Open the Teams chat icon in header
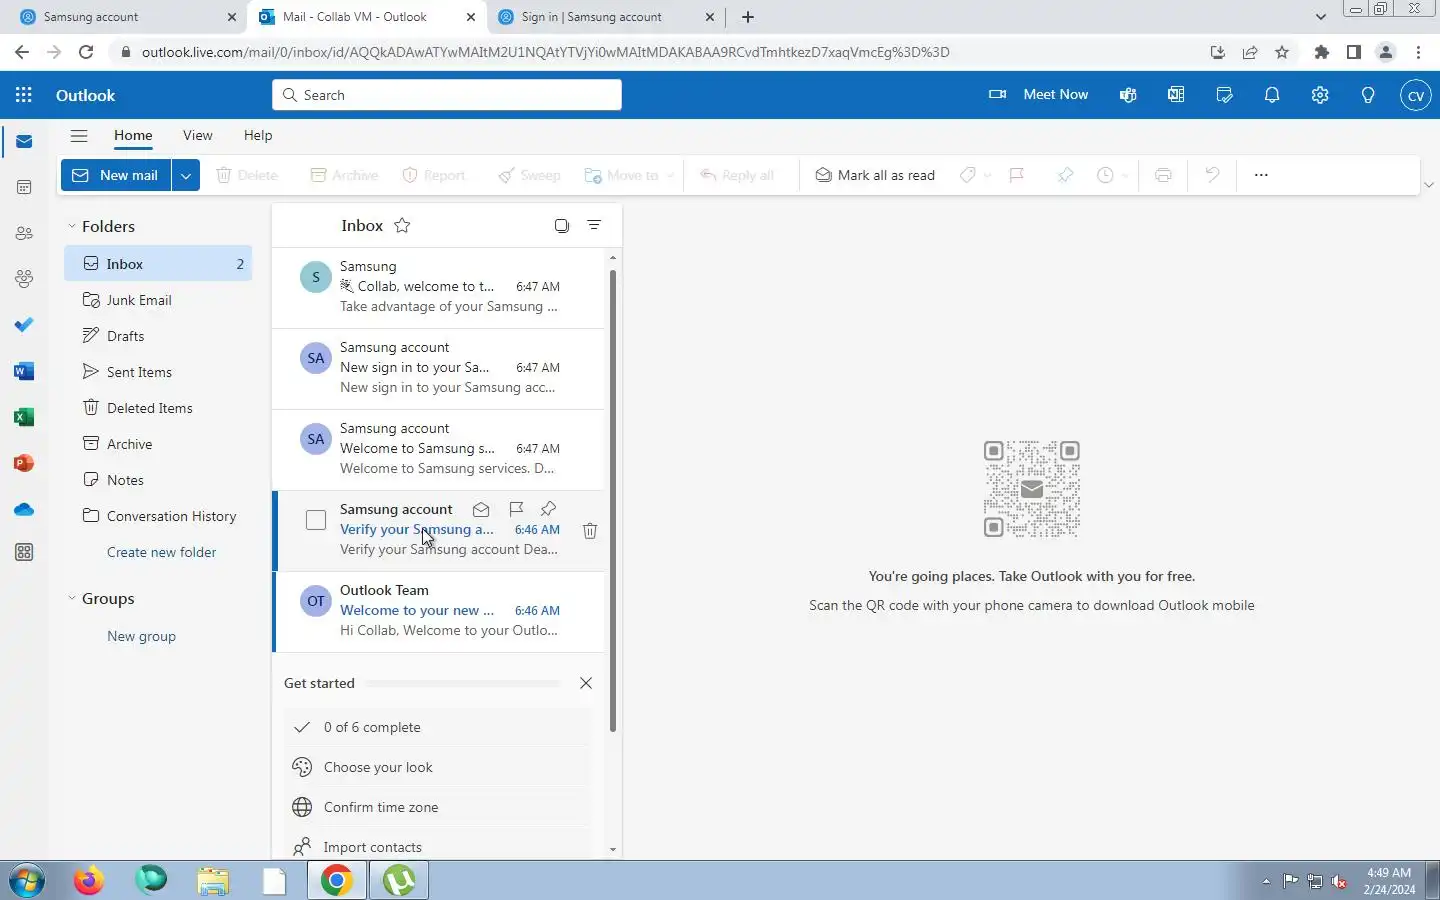The image size is (1440, 900). (1128, 95)
